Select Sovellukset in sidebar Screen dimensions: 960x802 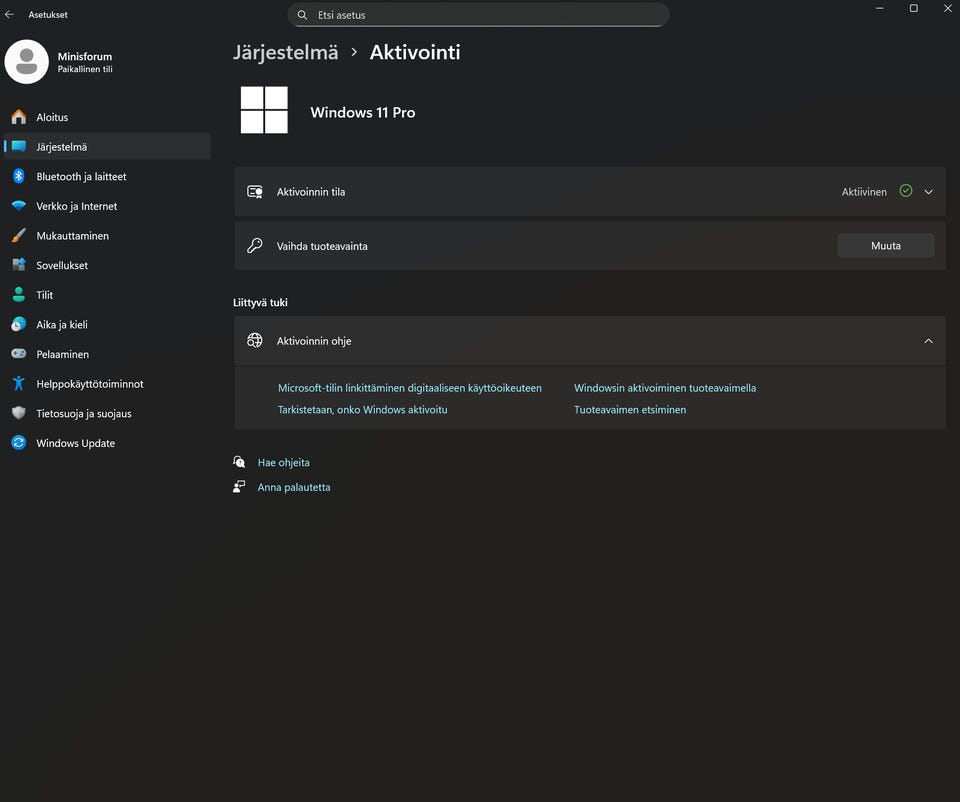coord(108,265)
